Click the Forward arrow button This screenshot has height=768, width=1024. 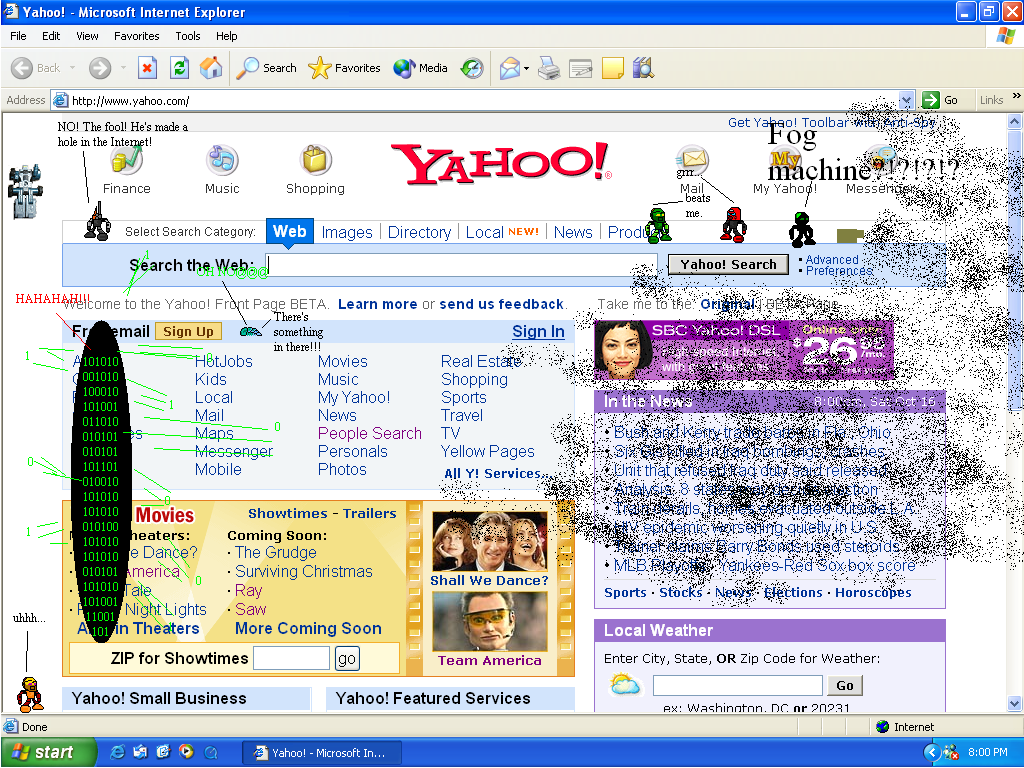pos(100,68)
